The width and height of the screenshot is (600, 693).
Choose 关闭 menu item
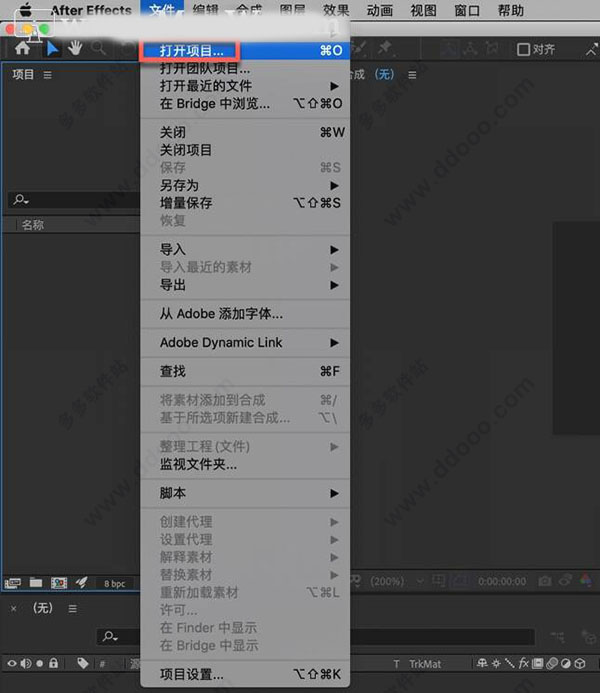coord(245,132)
